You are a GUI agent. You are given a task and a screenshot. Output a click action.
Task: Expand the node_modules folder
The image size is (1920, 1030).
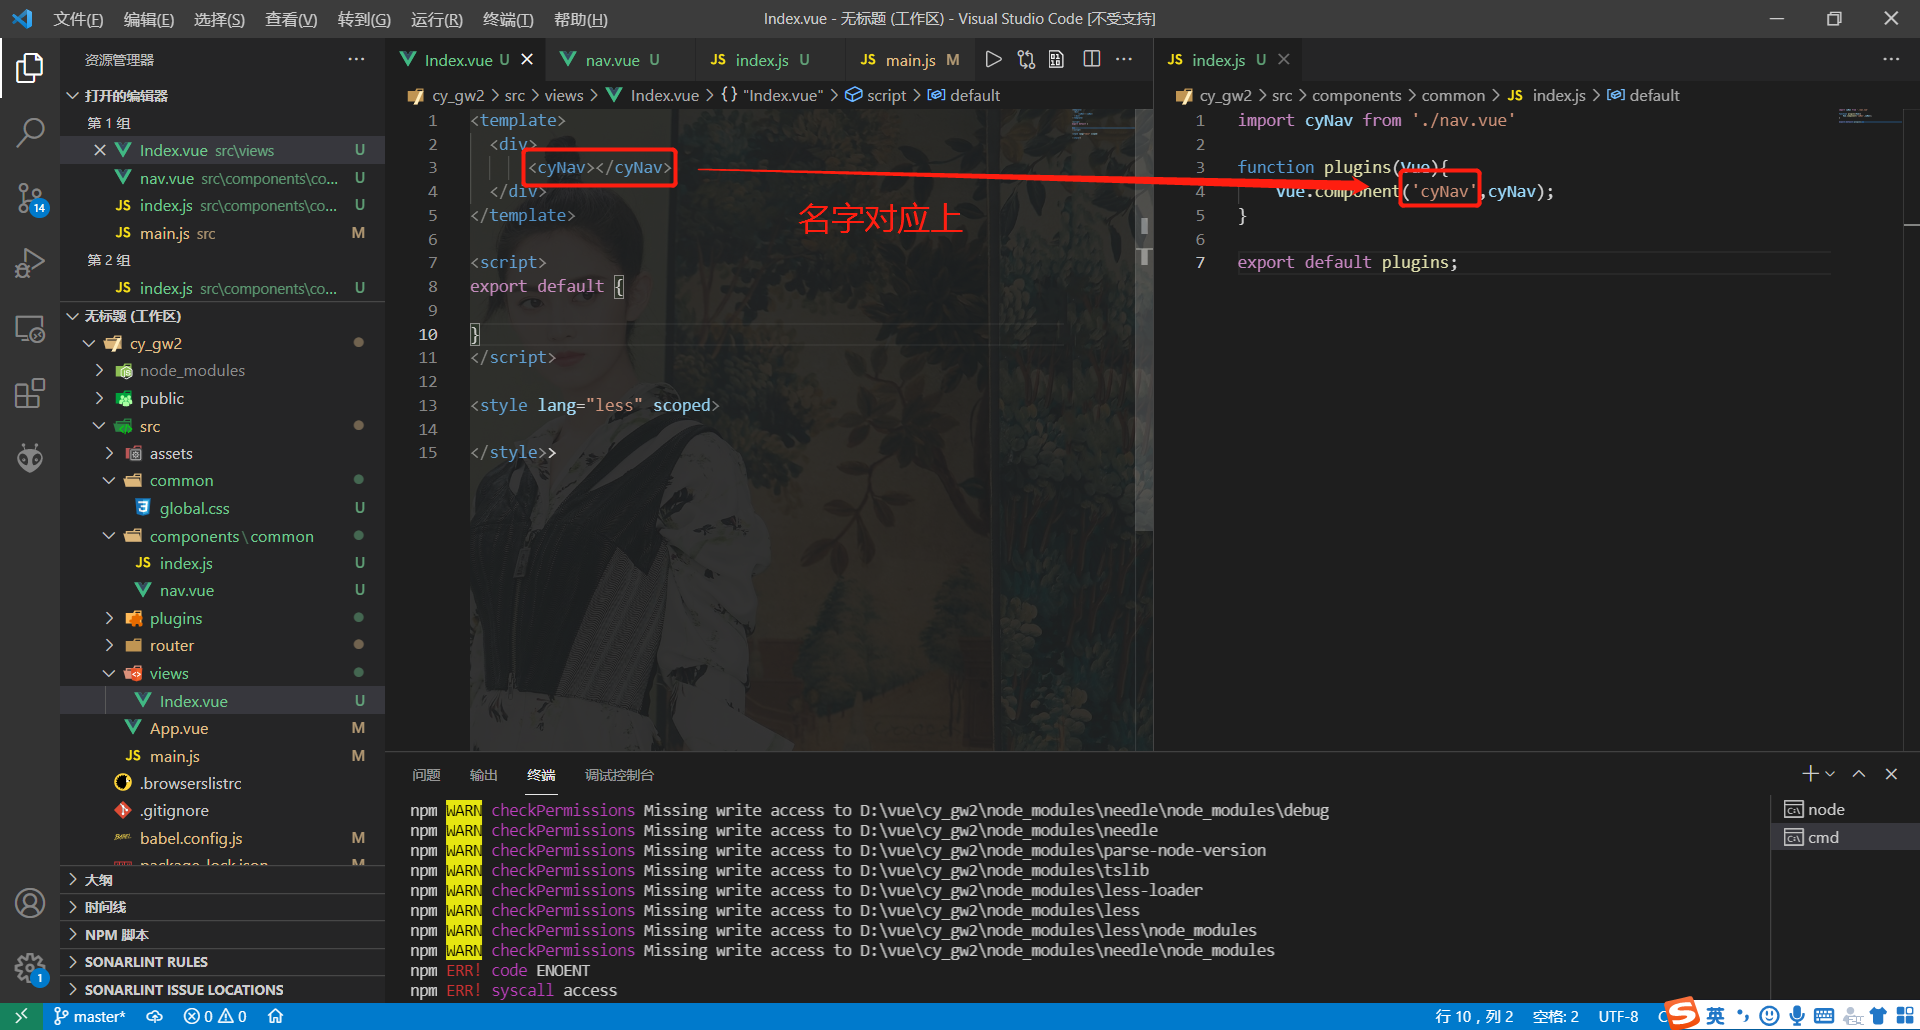pyautogui.click(x=99, y=371)
